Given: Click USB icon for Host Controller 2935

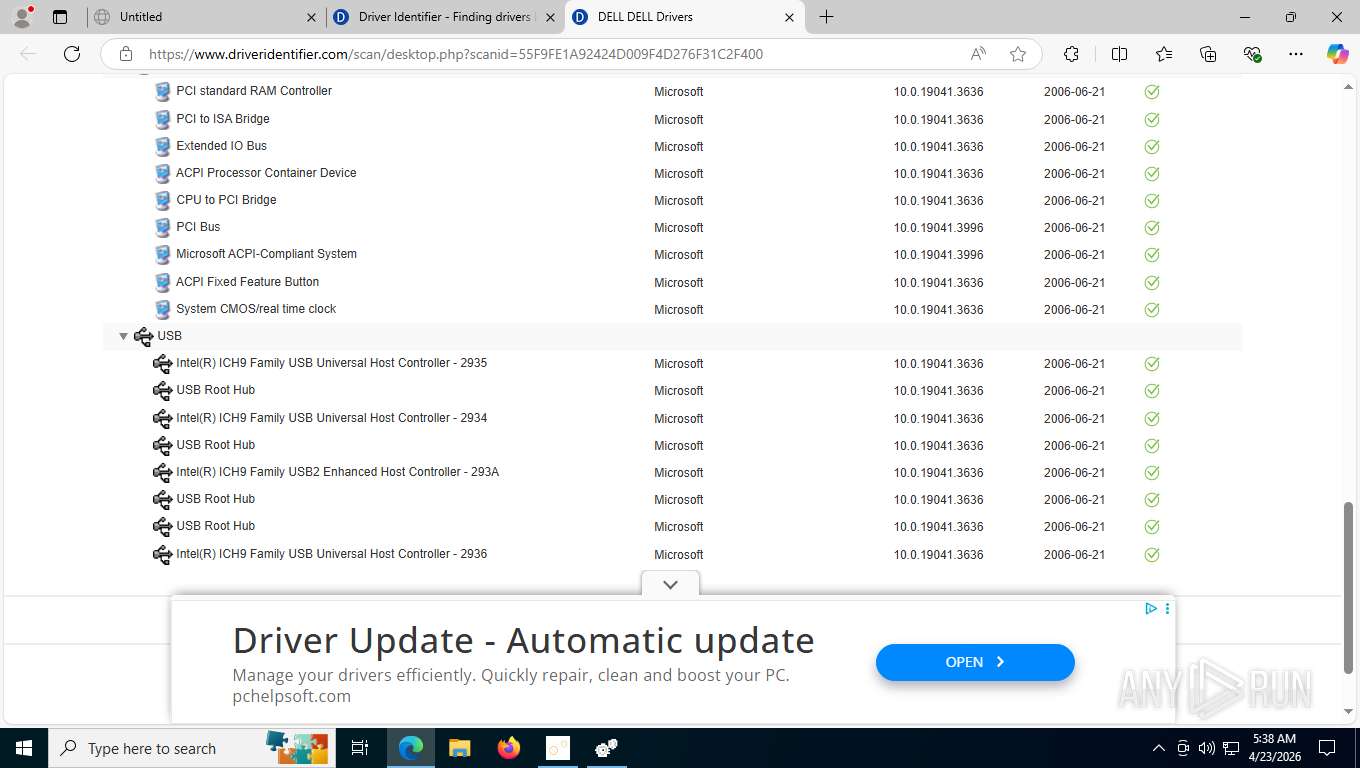Looking at the screenshot, I should (x=162, y=363).
